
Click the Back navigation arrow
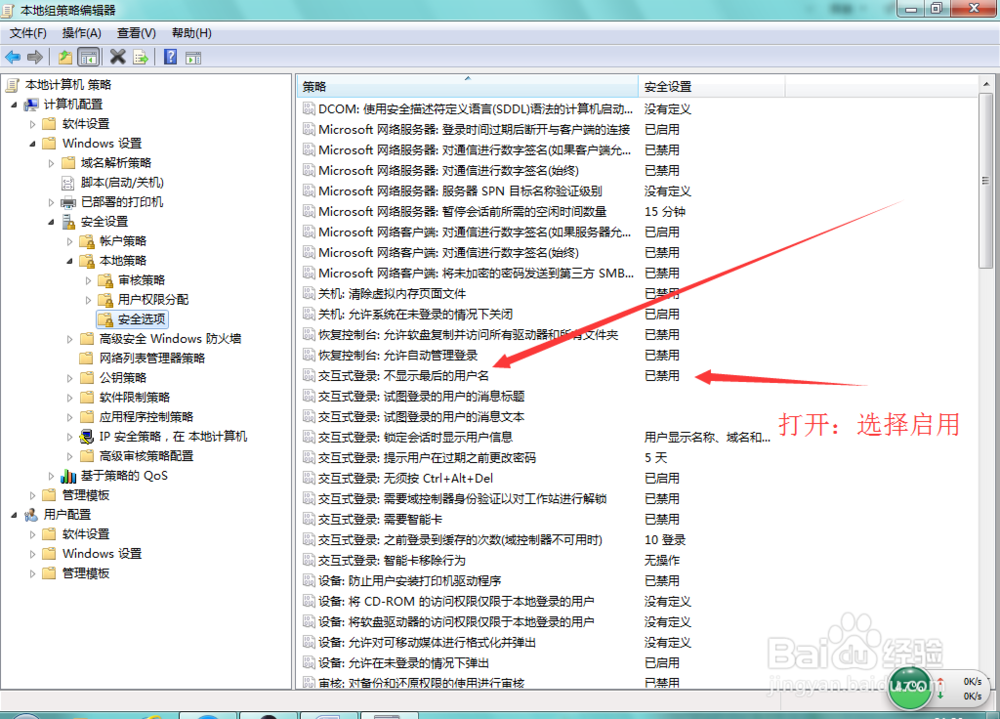pos(13,57)
